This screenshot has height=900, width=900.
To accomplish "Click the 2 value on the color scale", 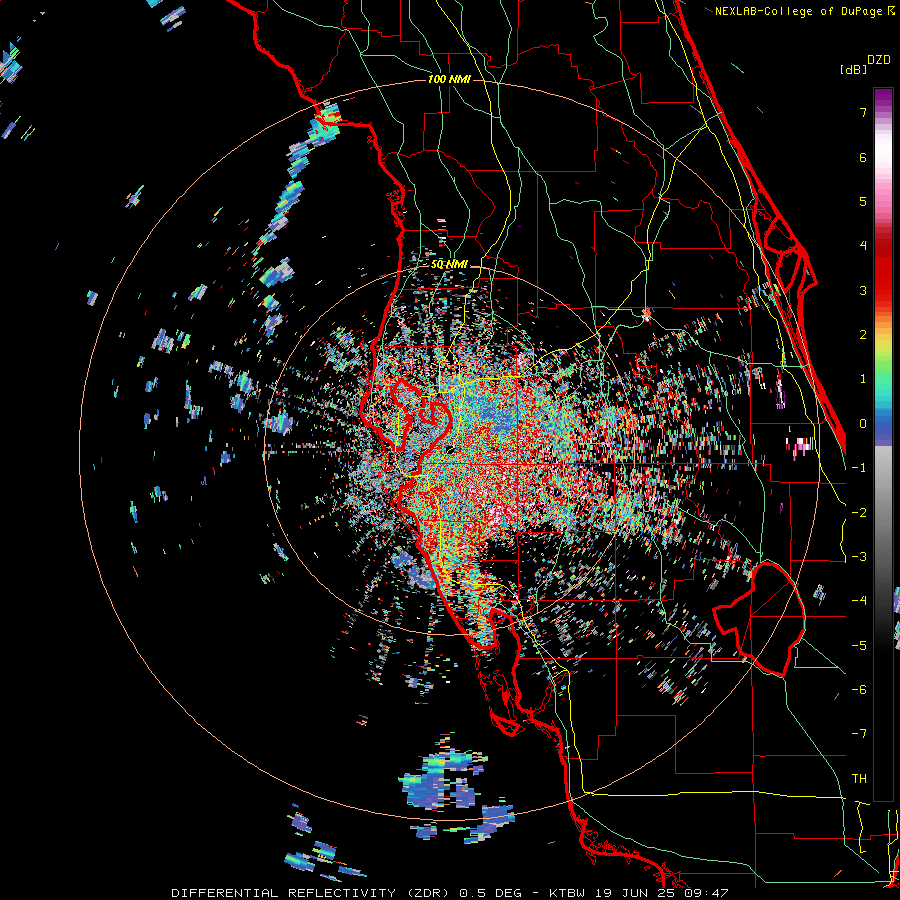I will coord(863,335).
